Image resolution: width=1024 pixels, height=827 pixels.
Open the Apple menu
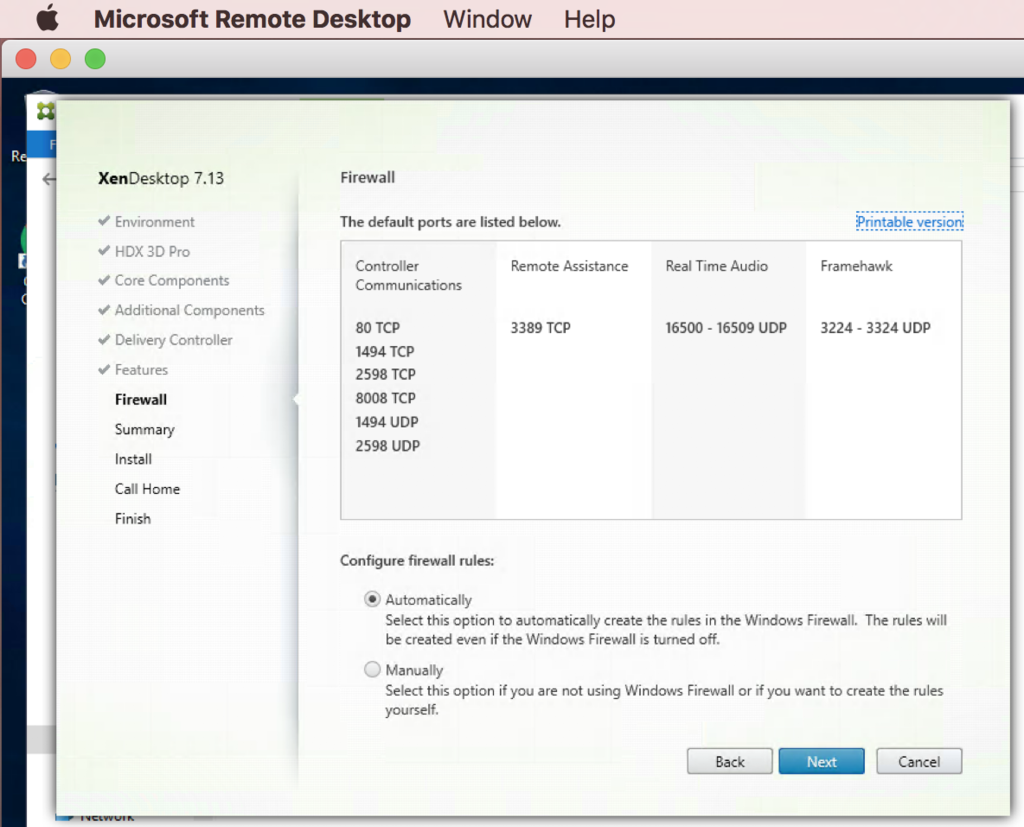tap(47, 18)
